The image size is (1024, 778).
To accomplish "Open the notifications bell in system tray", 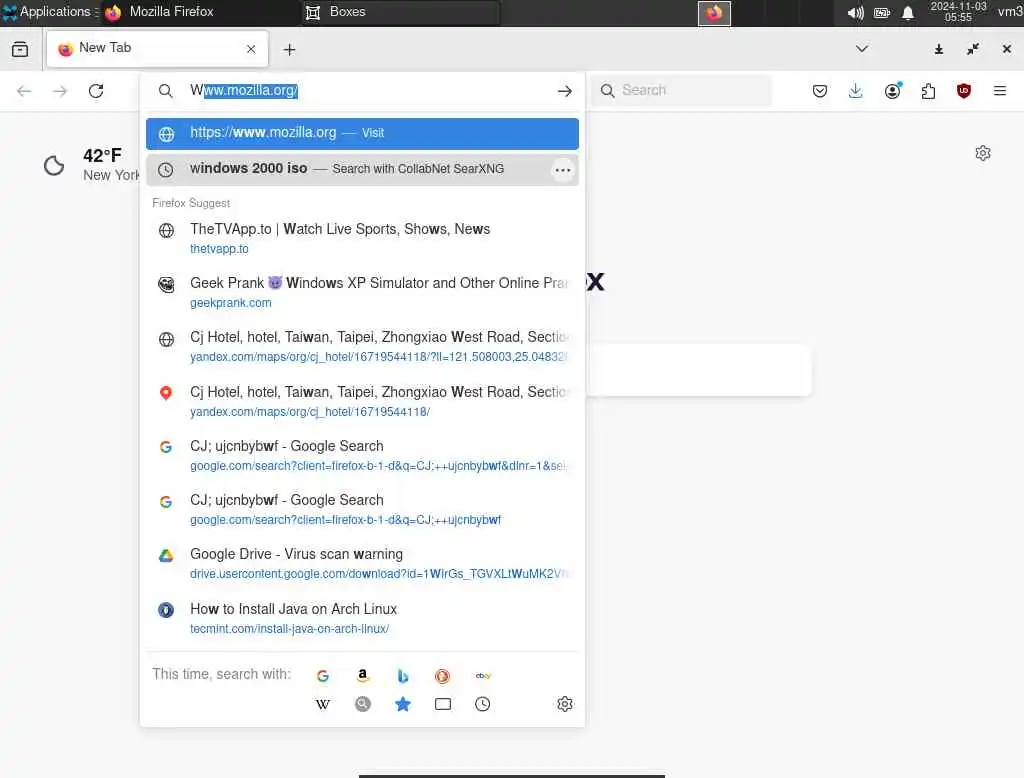I will pyautogui.click(x=908, y=12).
